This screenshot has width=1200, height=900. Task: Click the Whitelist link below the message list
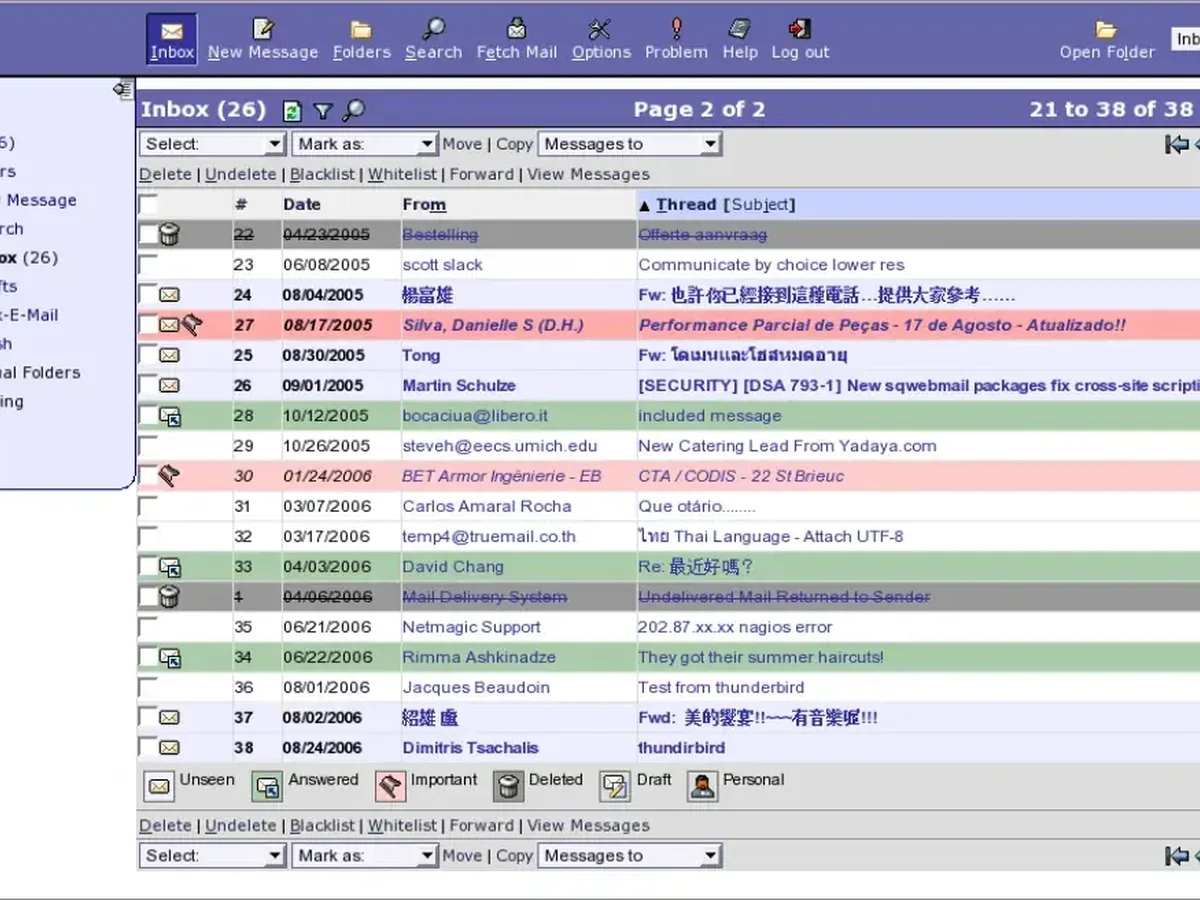click(x=402, y=826)
